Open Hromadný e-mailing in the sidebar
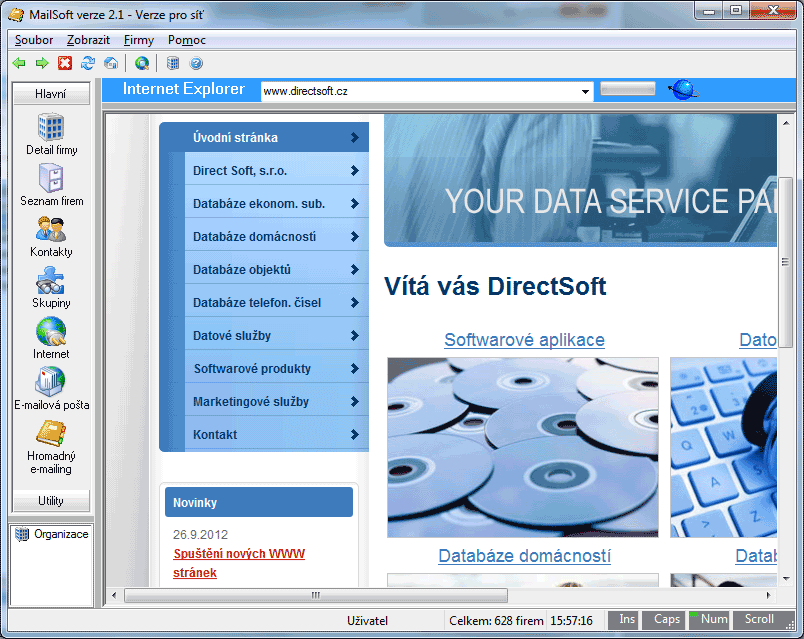This screenshot has width=804, height=639. [x=51, y=447]
